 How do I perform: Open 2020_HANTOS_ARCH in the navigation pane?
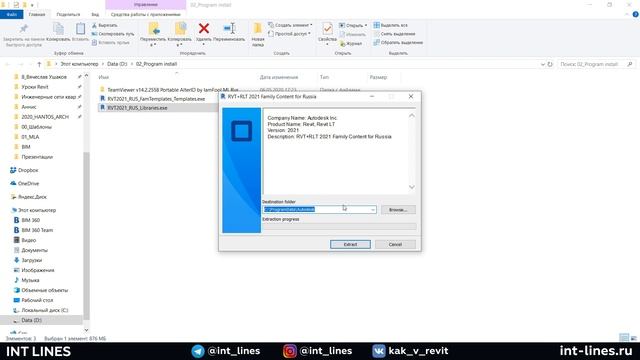point(45,117)
